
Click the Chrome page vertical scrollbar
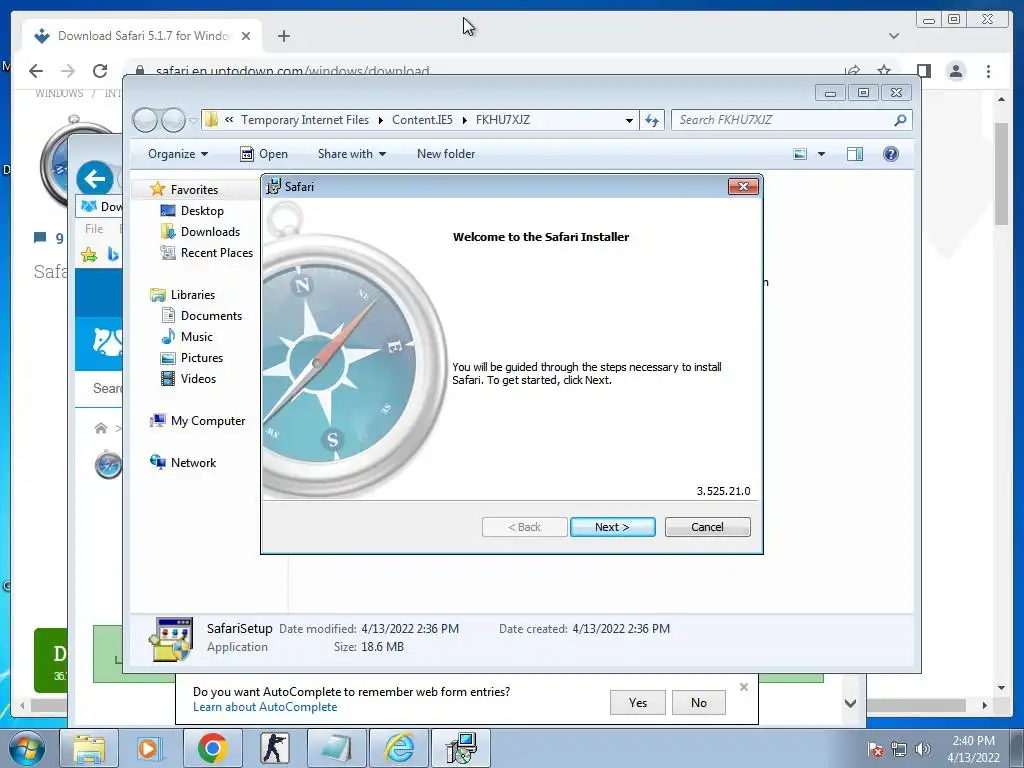pyautogui.click(x=1001, y=174)
